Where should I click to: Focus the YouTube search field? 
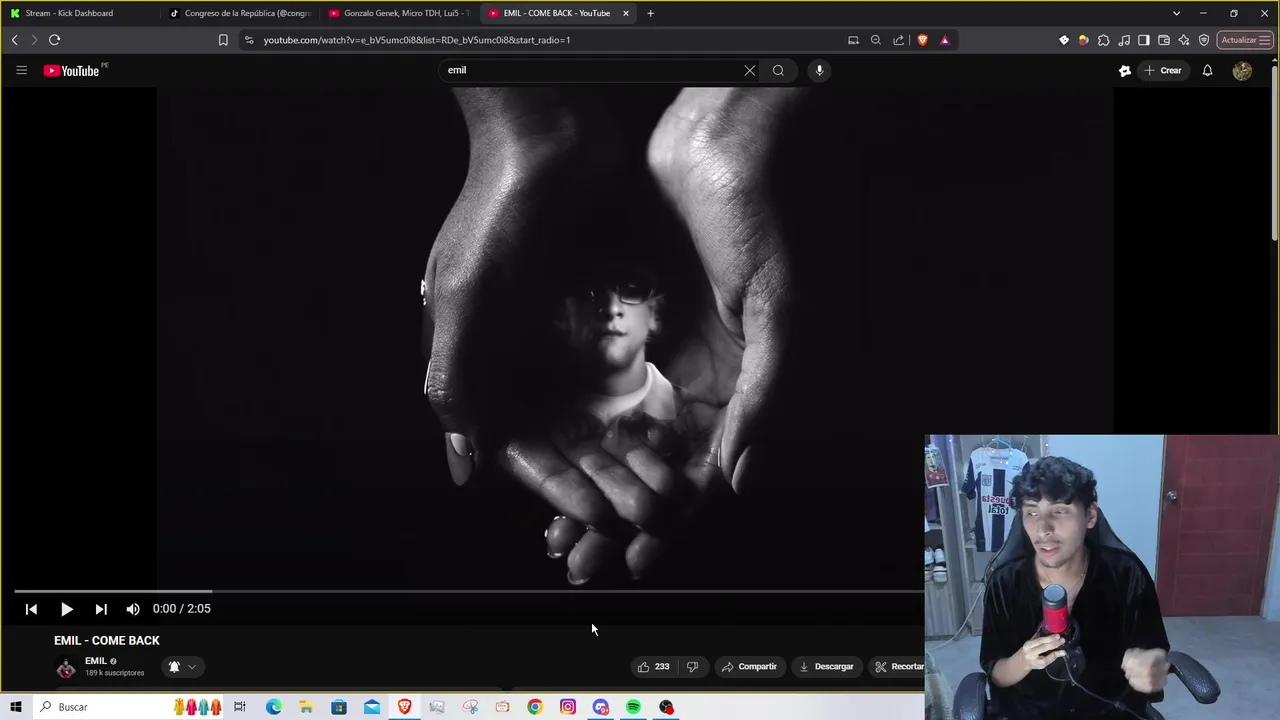click(590, 70)
